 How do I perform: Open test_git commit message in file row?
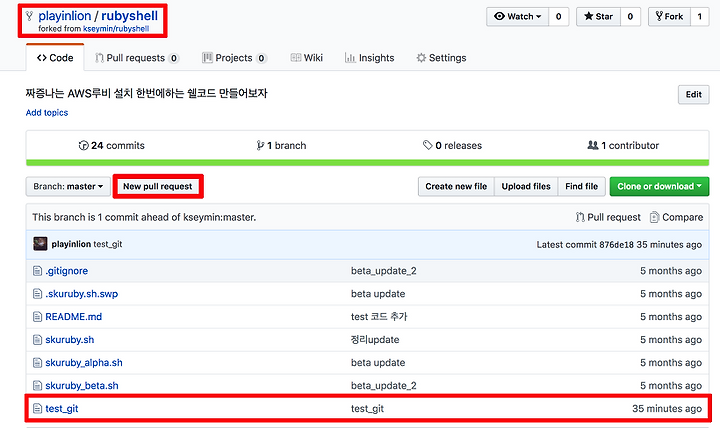(x=367, y=409)
